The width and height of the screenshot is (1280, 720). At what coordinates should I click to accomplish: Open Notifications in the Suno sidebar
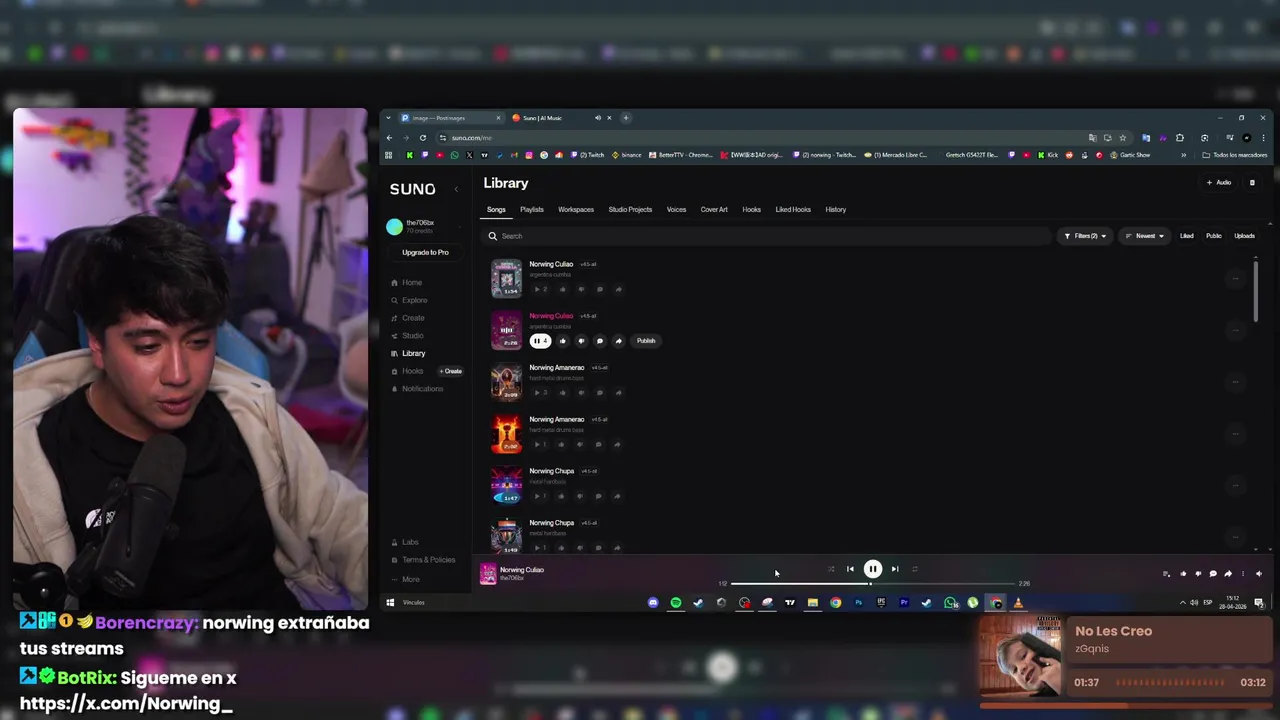(x=417, y=389)
